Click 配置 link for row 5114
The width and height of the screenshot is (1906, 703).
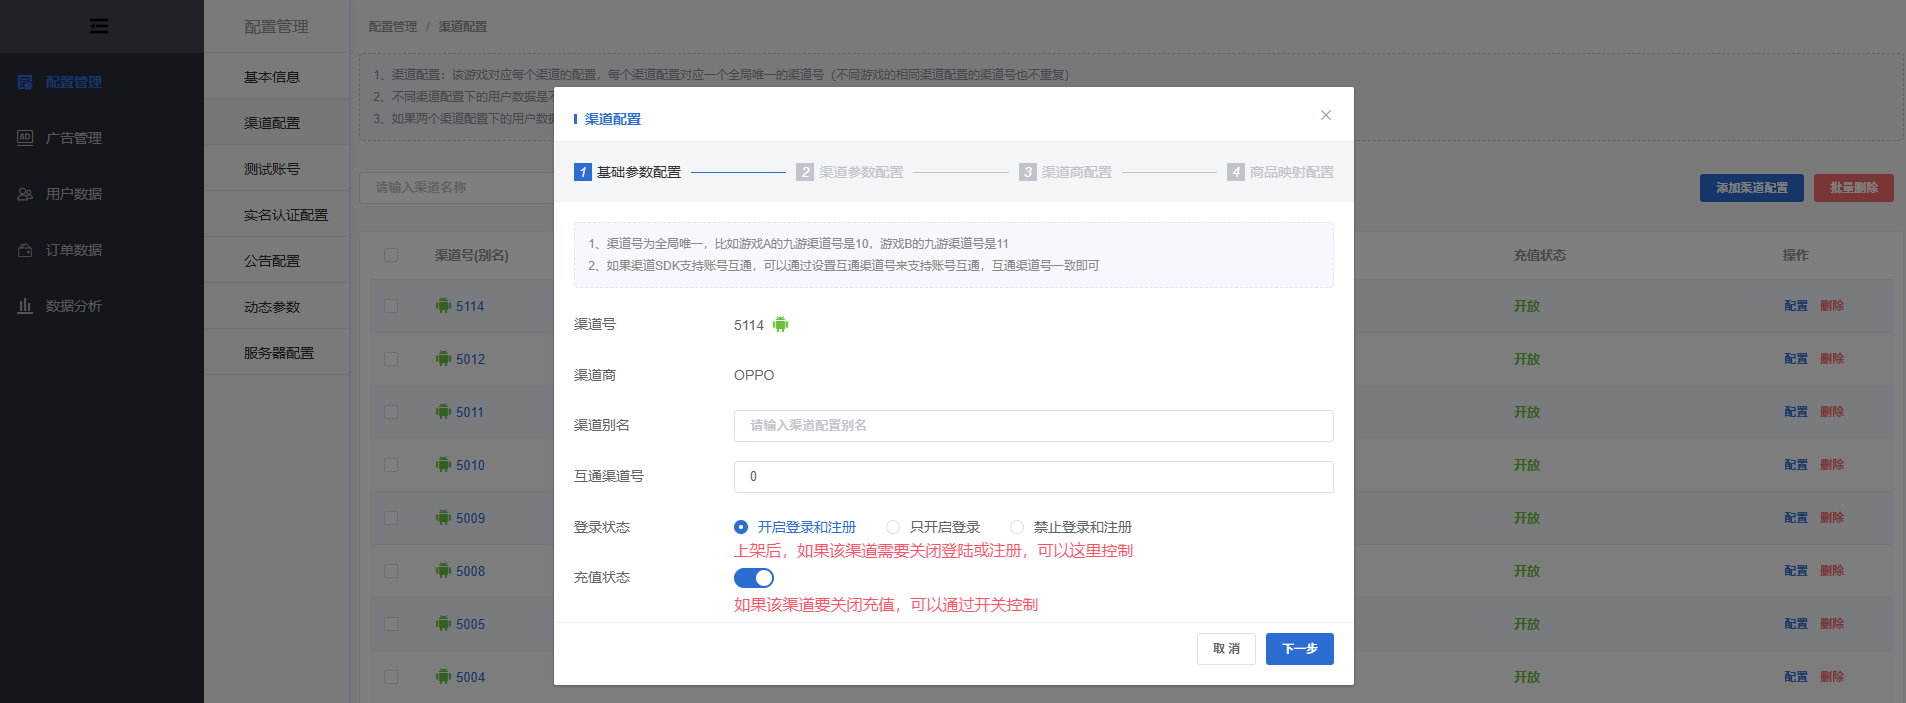pyautogui.click(x=1796, y=306)
